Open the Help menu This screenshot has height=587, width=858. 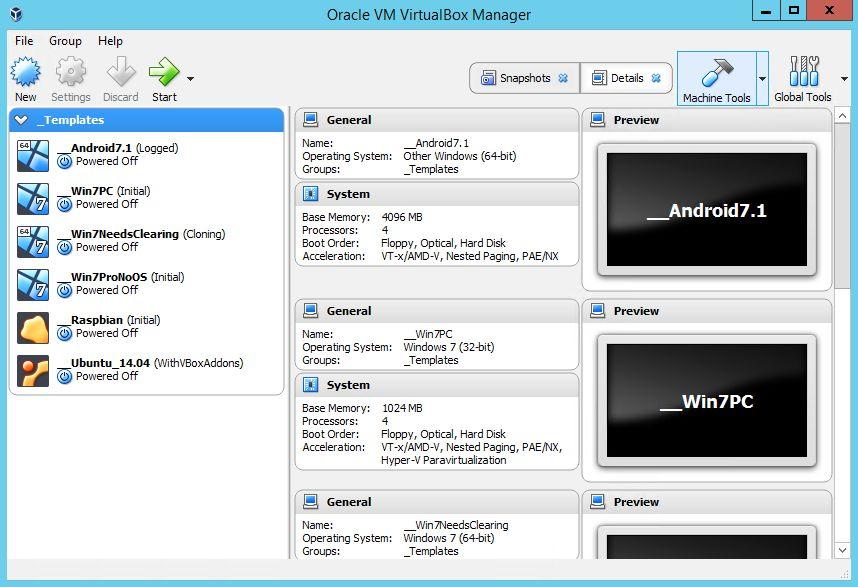pos(110,41)
